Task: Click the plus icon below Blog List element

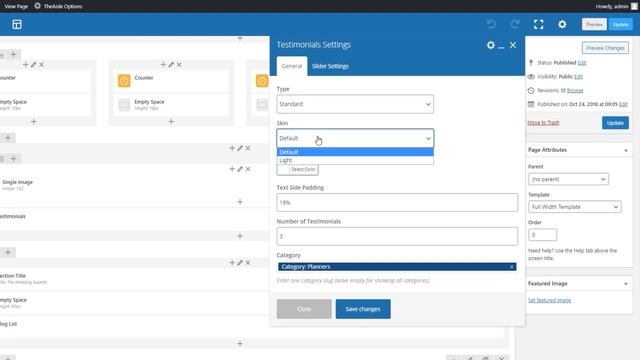Action: coord(240,343)
